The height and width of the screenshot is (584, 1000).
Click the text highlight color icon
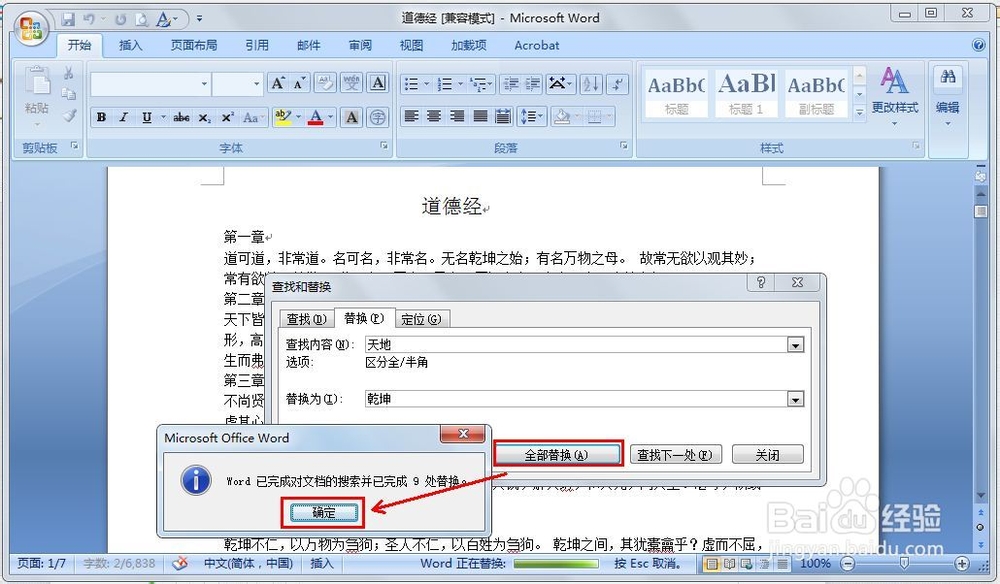[x=284, y=117]
